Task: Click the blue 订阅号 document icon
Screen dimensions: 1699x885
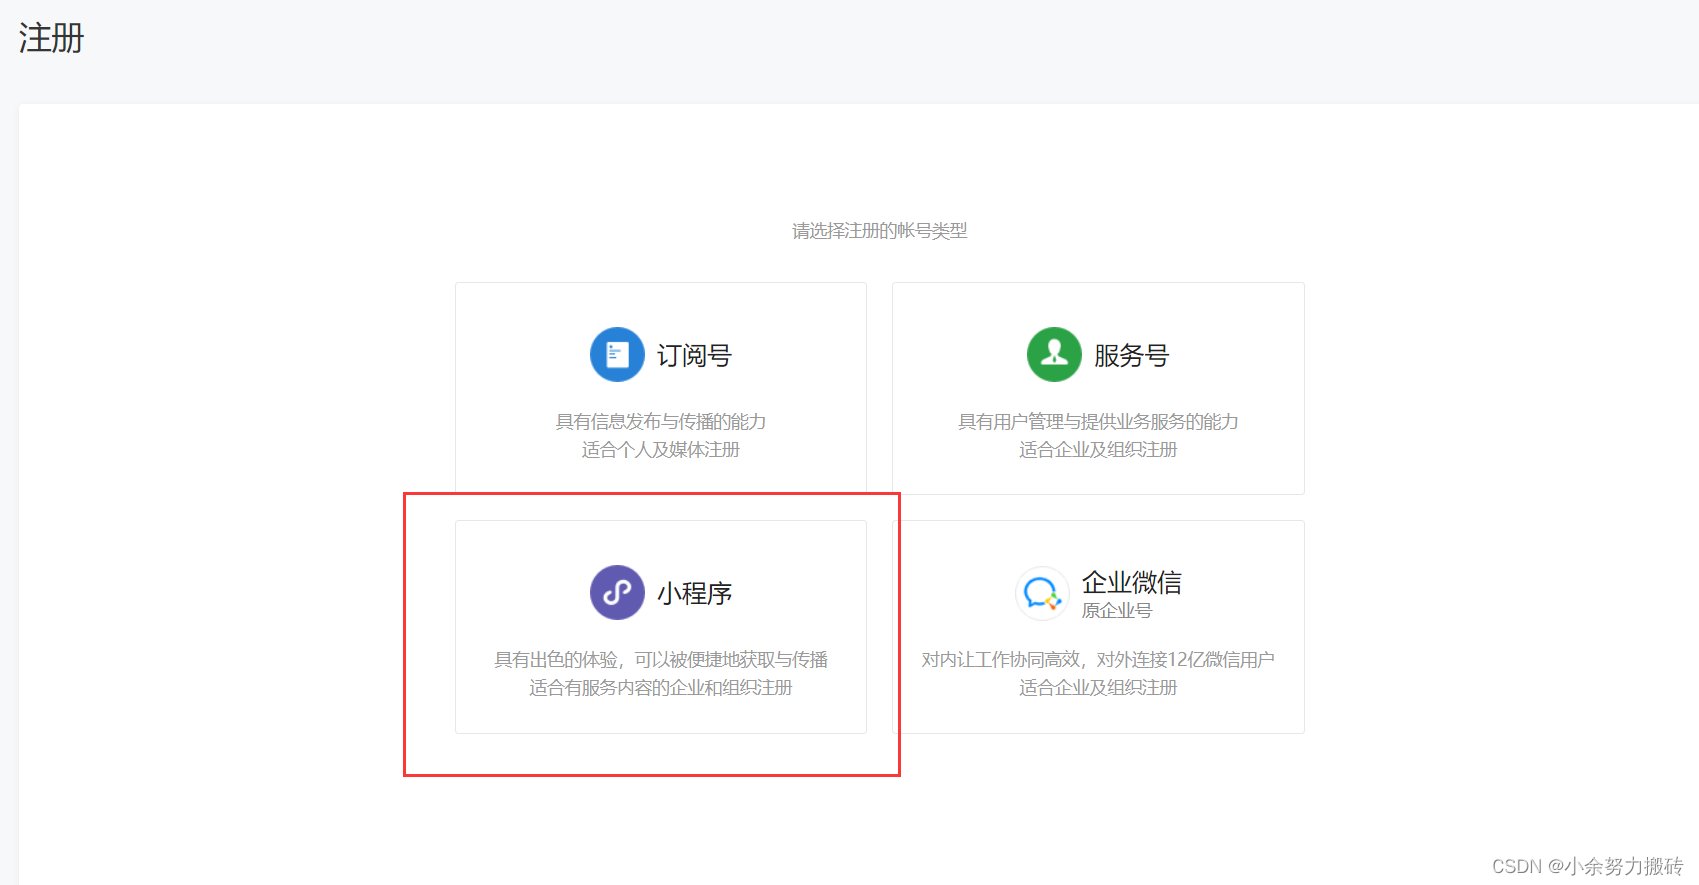Action: pyautogui.click(x=617, y=354)
